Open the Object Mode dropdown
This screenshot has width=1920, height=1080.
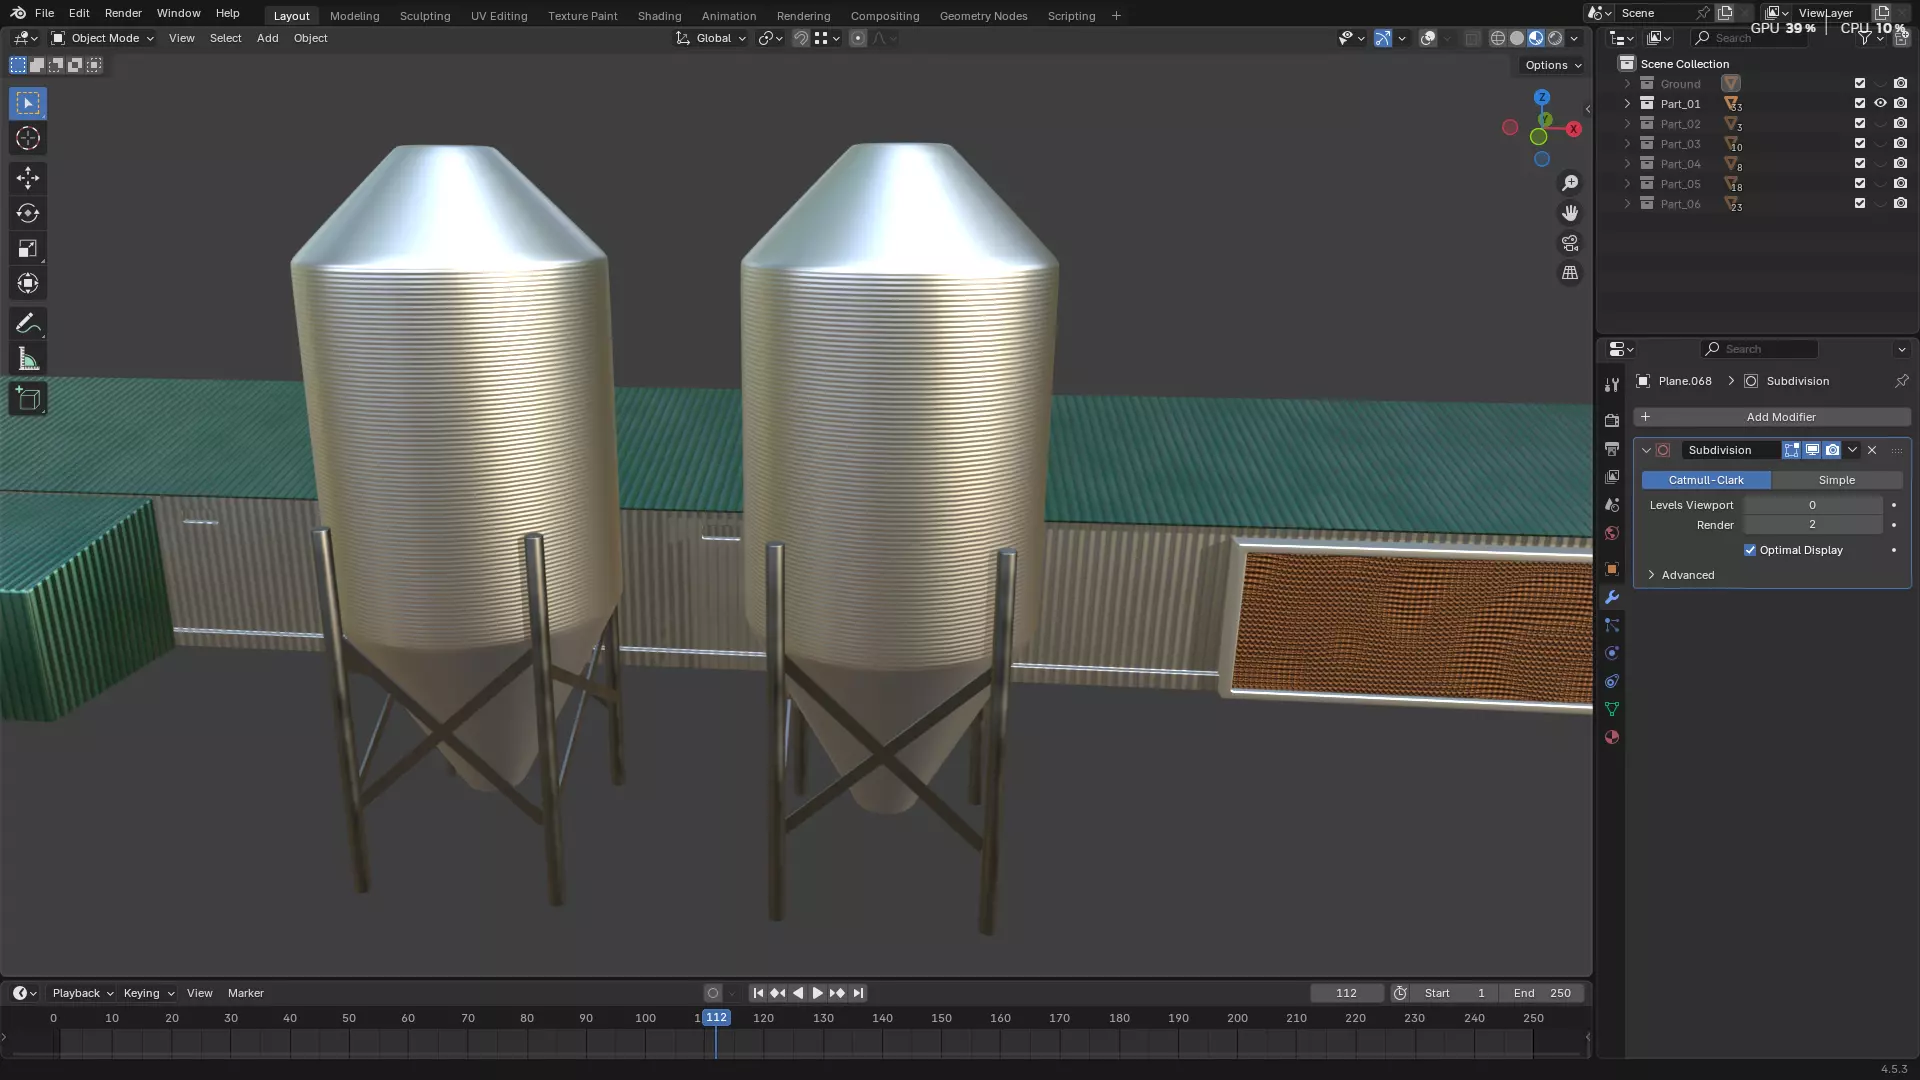102,38
